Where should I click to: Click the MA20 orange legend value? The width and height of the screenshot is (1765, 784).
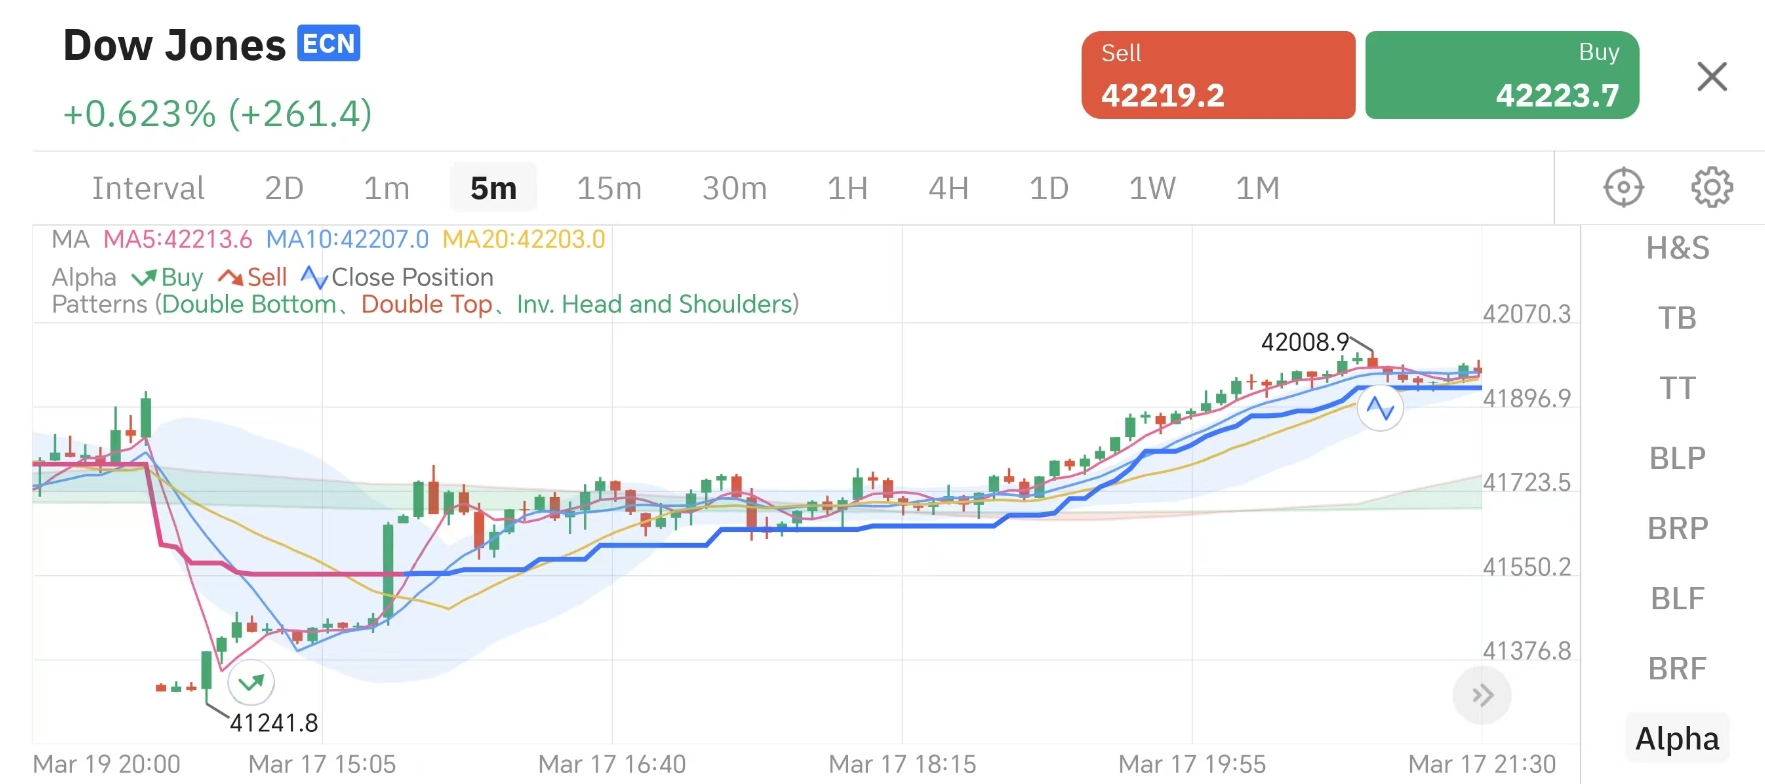[x=523, y=240]
